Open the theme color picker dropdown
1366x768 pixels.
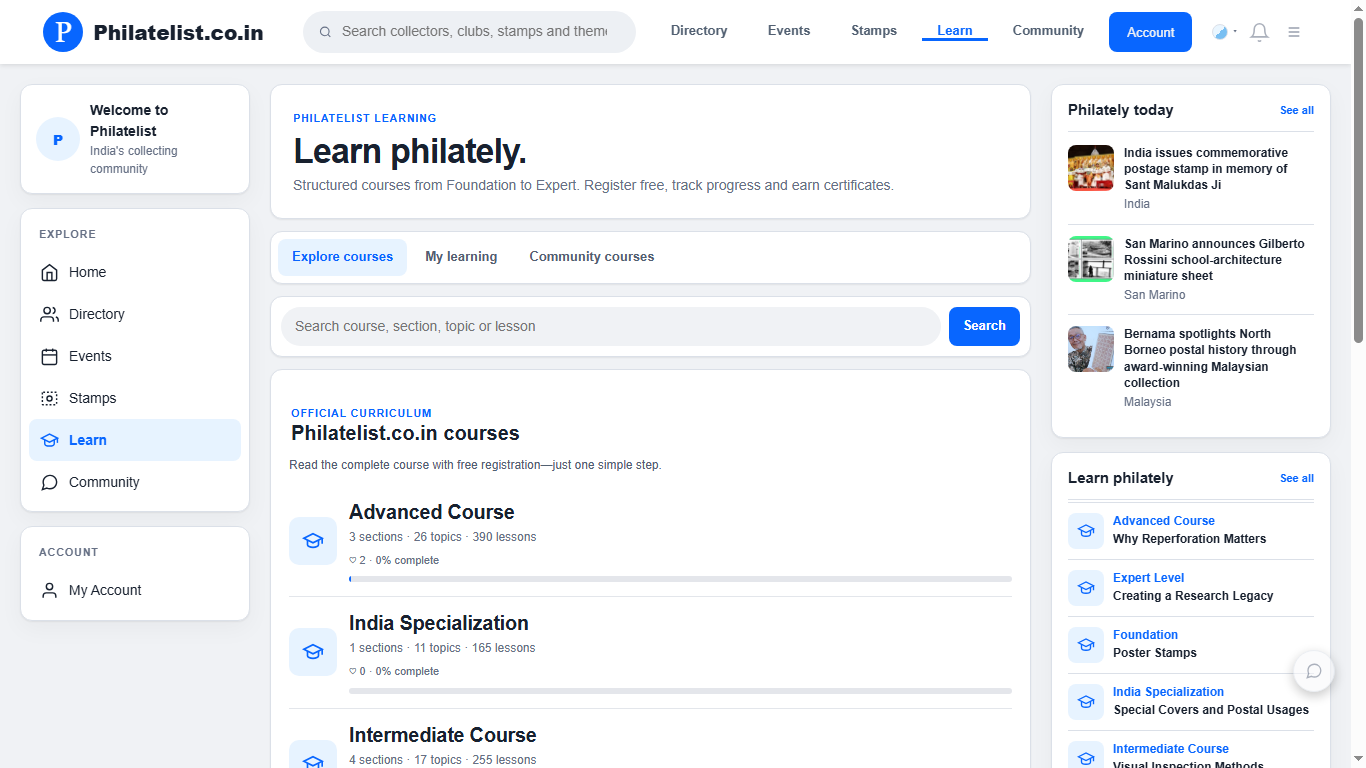(1224, 32)
